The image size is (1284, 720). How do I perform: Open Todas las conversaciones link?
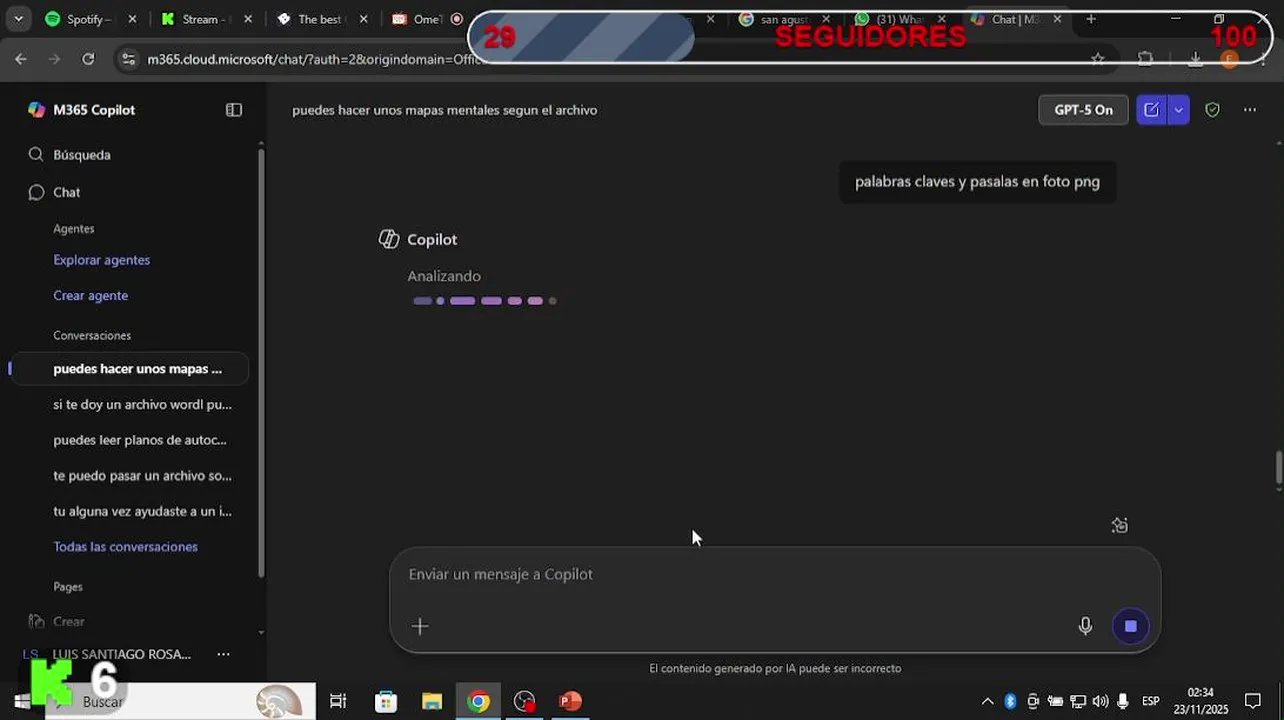(x=125, y=547)
